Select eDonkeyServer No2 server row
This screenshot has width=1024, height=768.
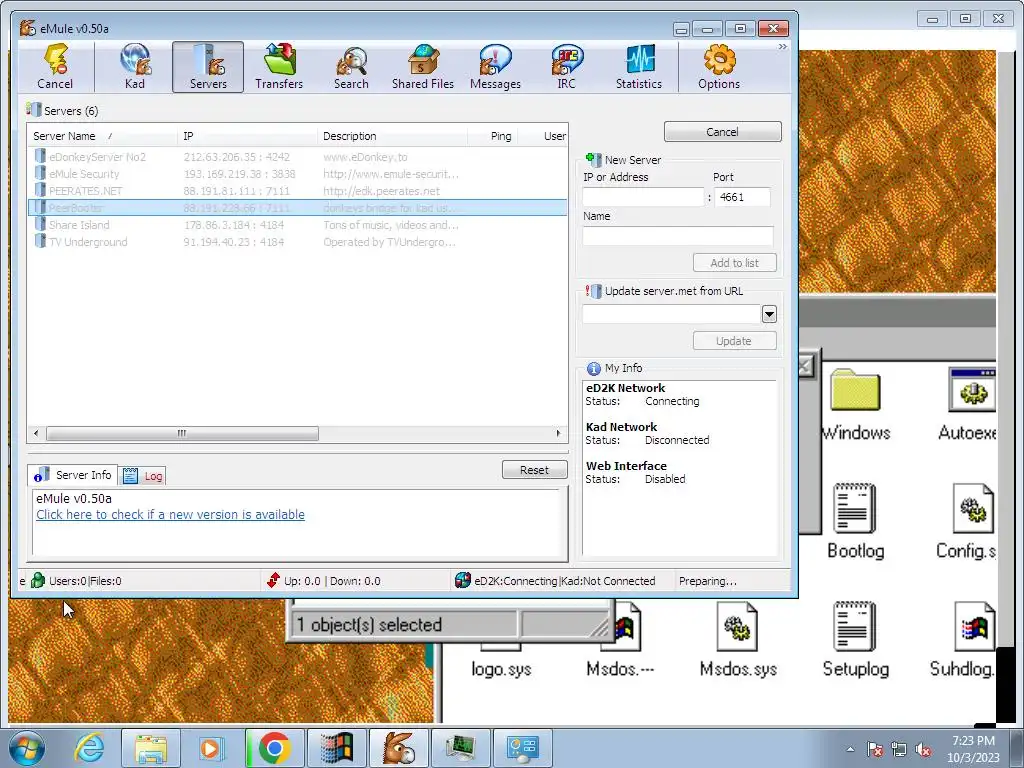297,157
